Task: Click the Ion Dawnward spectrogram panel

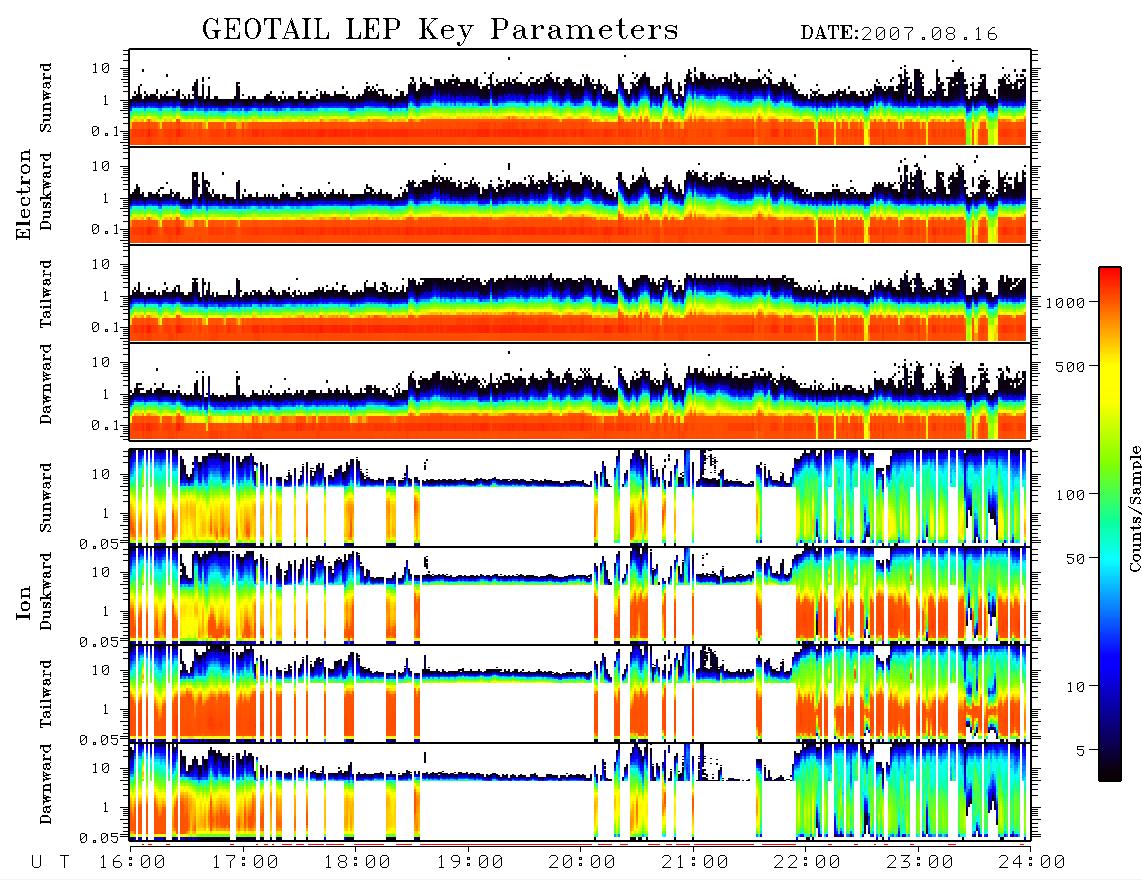Action: click(580, 792)
